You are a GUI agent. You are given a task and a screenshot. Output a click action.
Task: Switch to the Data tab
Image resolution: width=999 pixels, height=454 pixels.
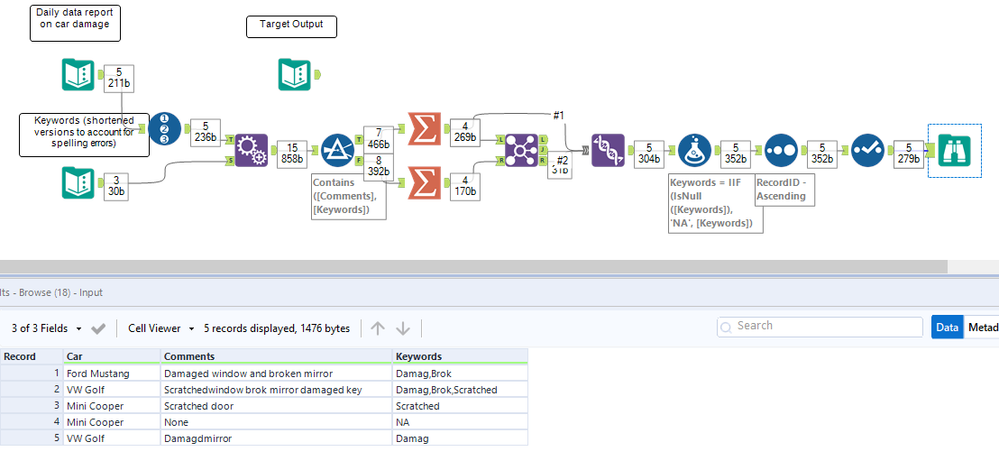pyautogui.click(x=947, y=327)
